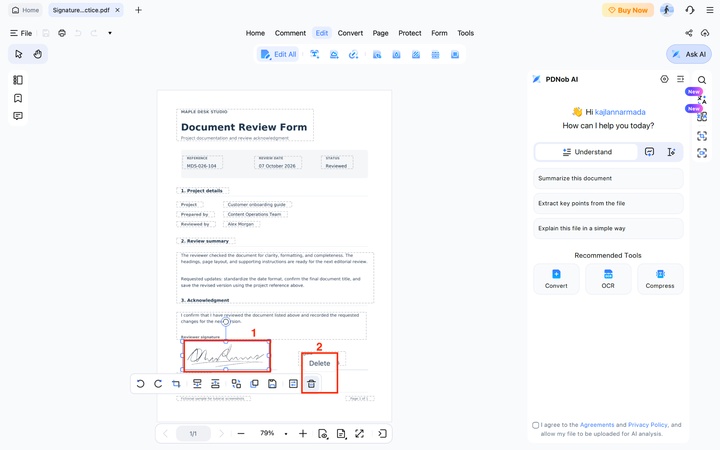Click the save icon in top toolbar
The image size is (720, 450).
pos(46,33)
